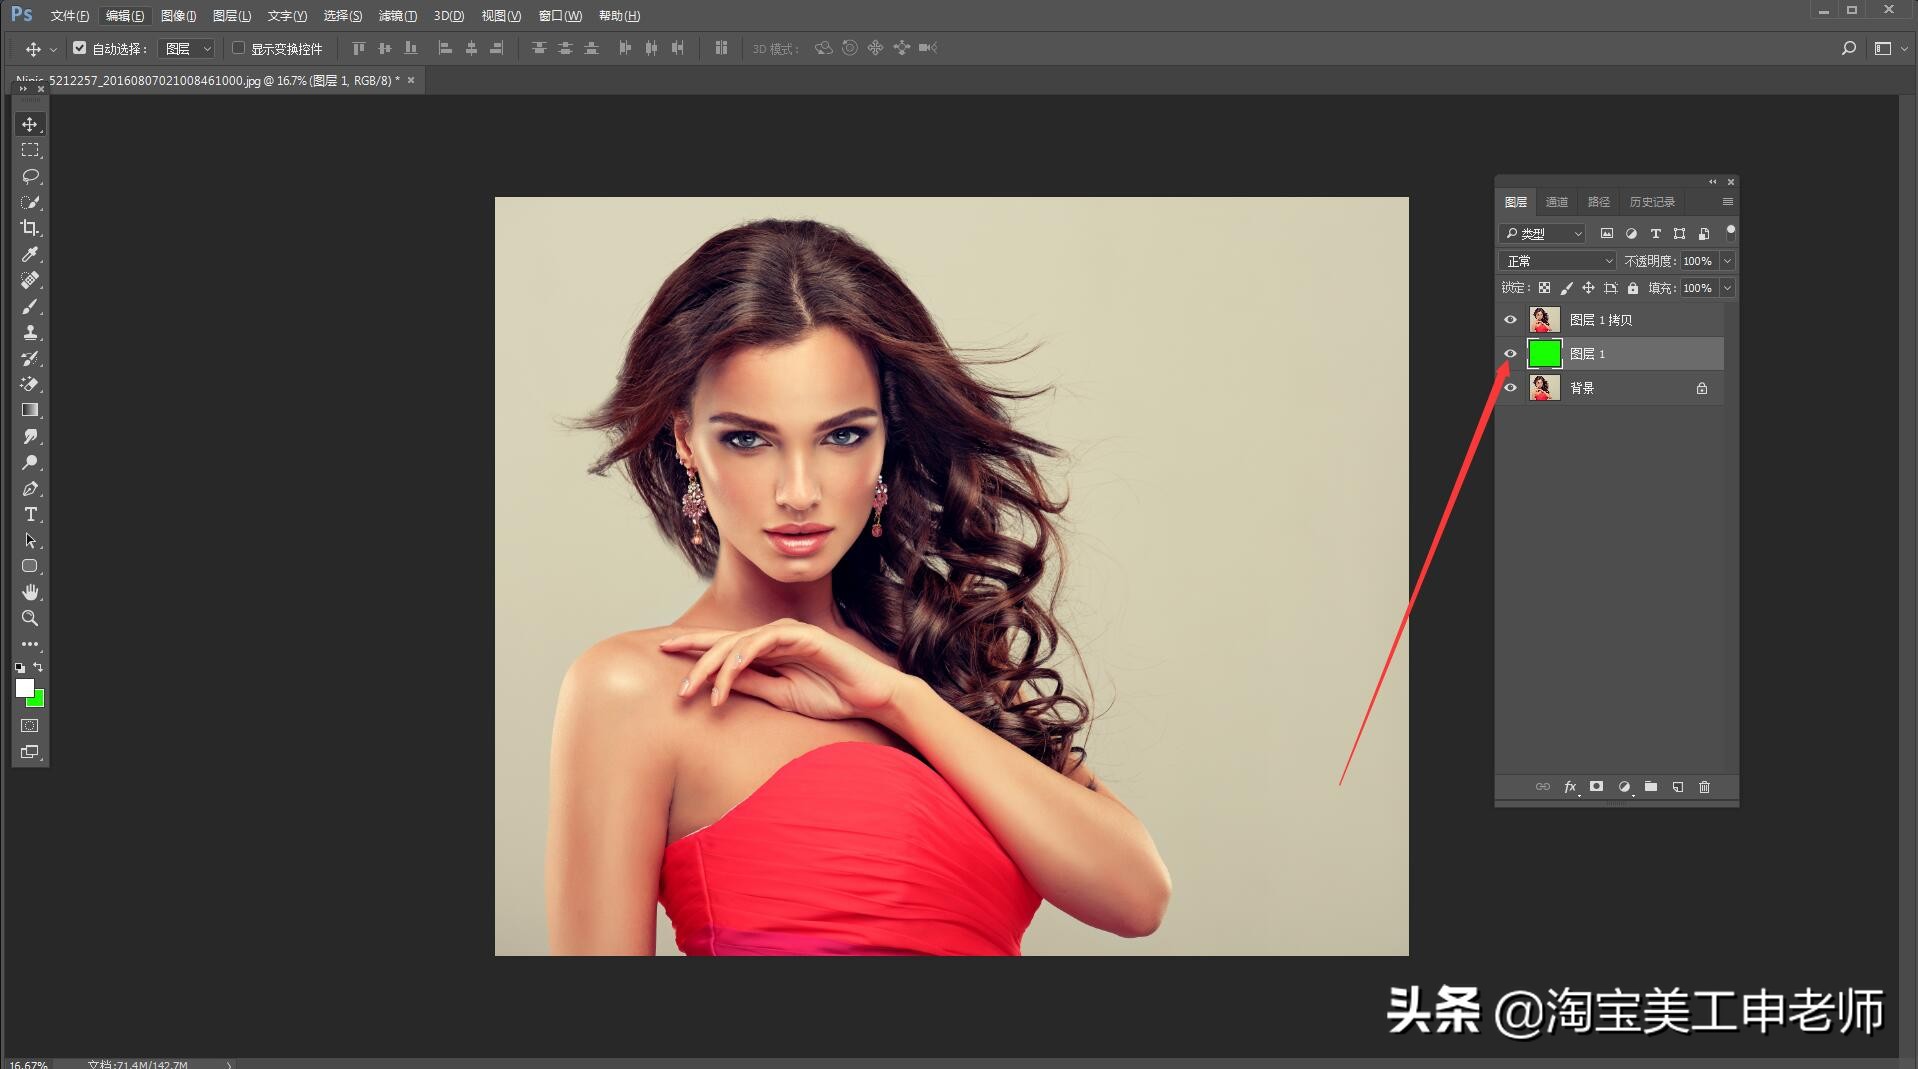This screenshot has width=1918, height=1069.
Task: Uncheck the 自动选择 checkbox
Action: click(80, 48)
